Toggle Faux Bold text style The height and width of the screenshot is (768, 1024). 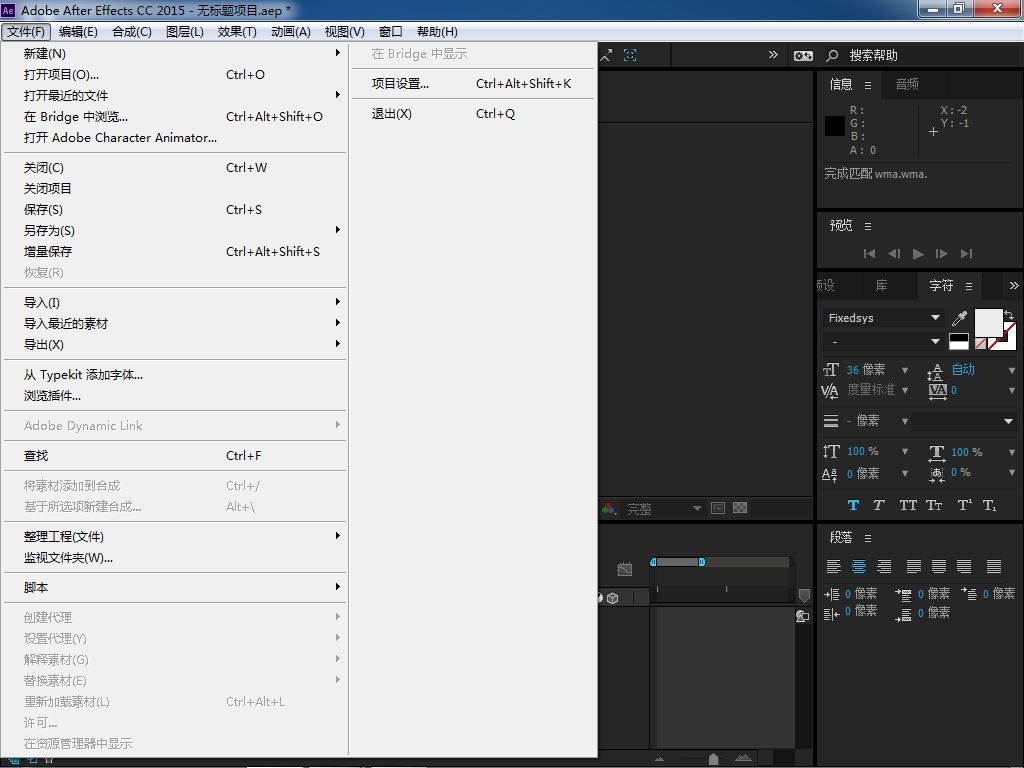(x=853, y=505)
